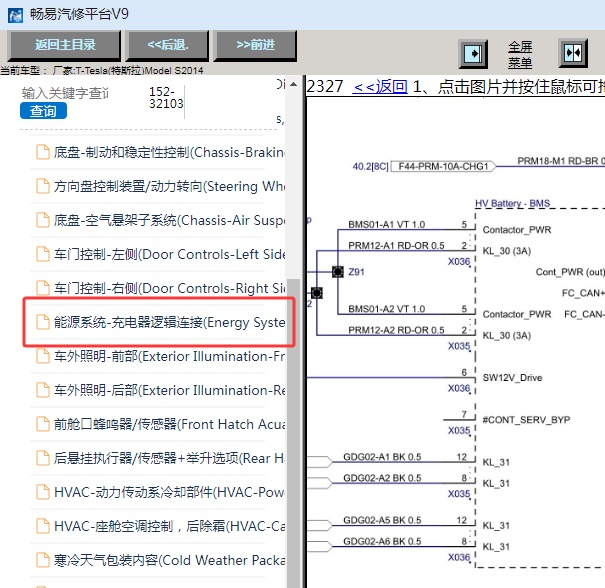
Task: Click the <<返回 link above diagram
Action: pyautogui.click(x=380, y=86)
